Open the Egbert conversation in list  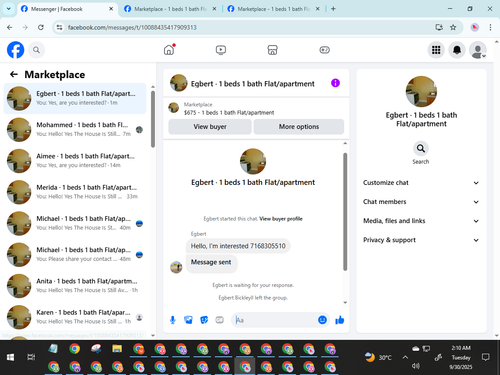point(75,98)
